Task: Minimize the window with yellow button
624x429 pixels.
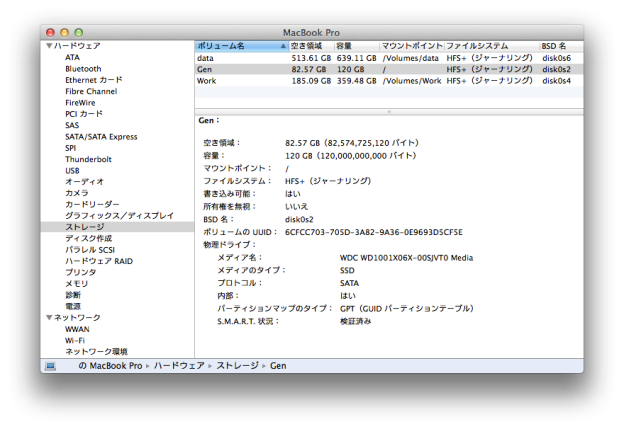Action: pyautogui.click(x=64, y=33)
